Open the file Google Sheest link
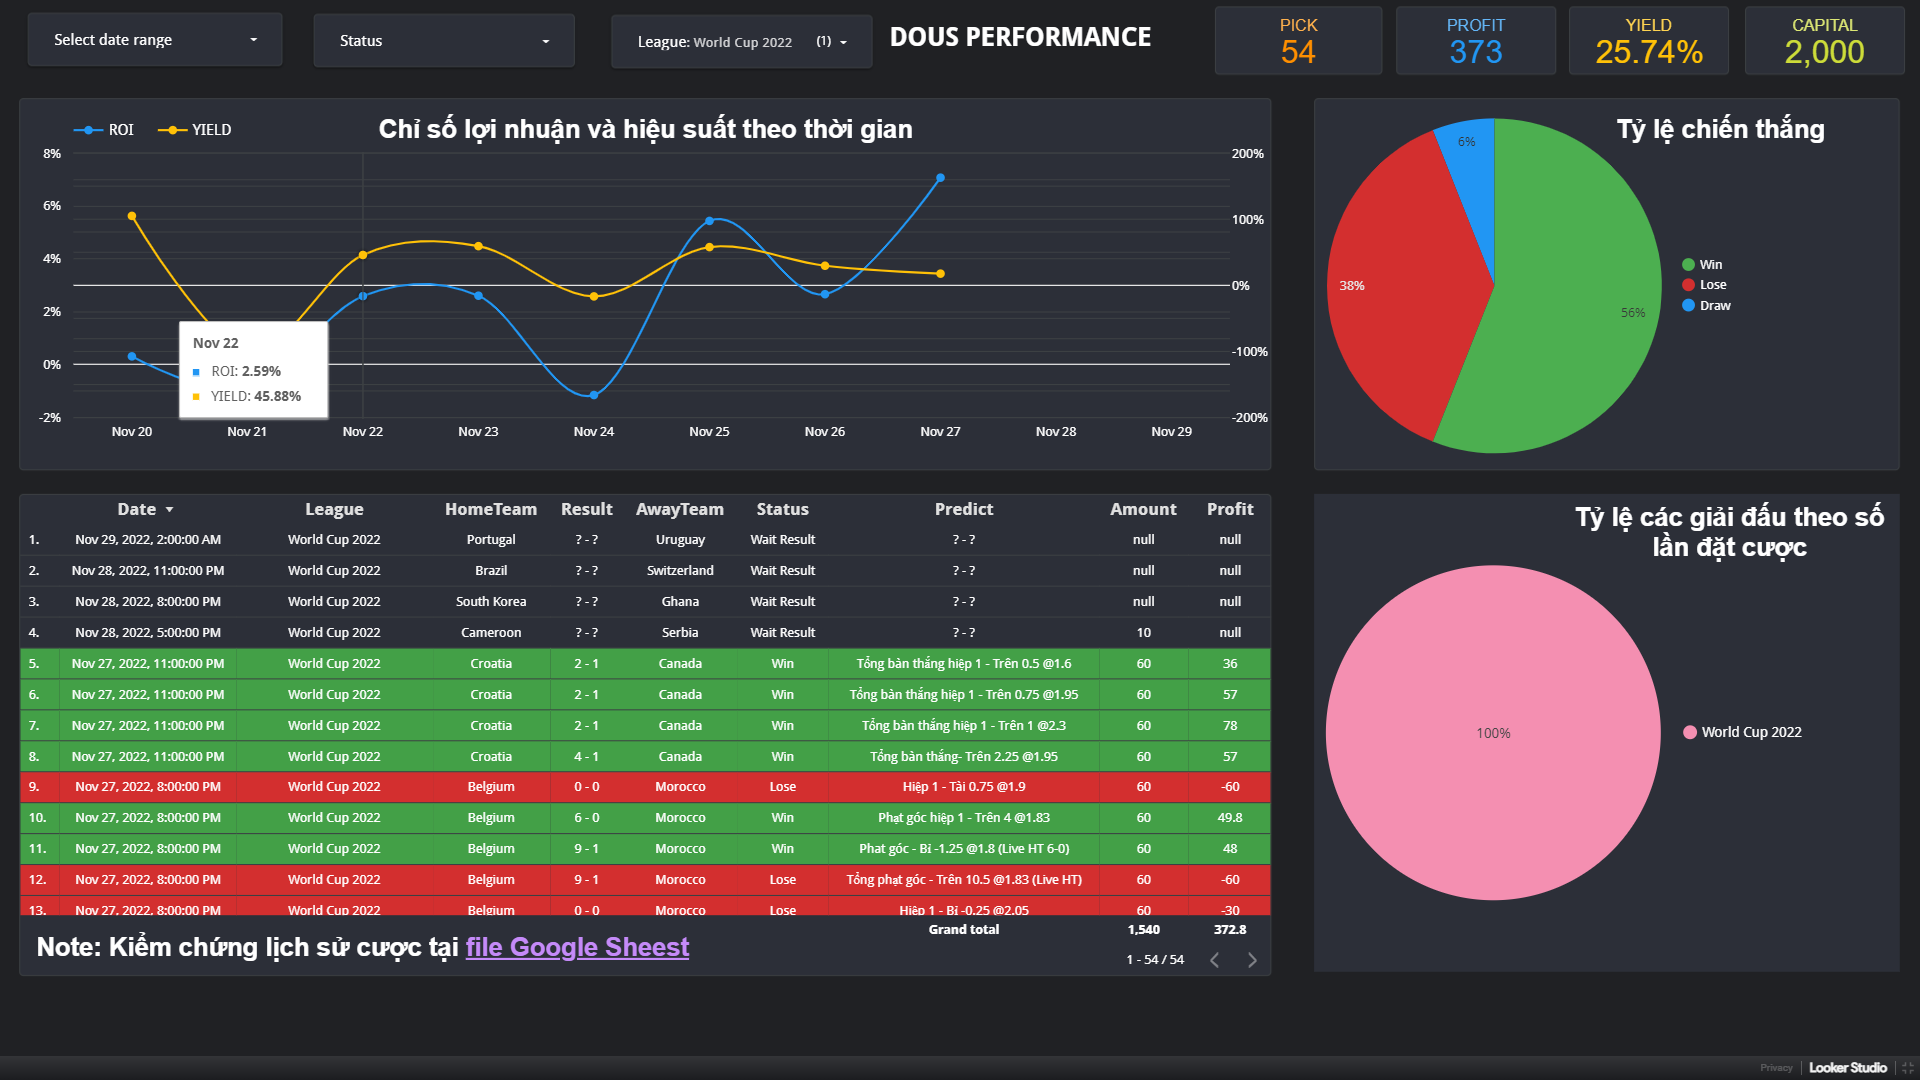This screenshot has width=1920, height=1080. [x=577, y=947]
